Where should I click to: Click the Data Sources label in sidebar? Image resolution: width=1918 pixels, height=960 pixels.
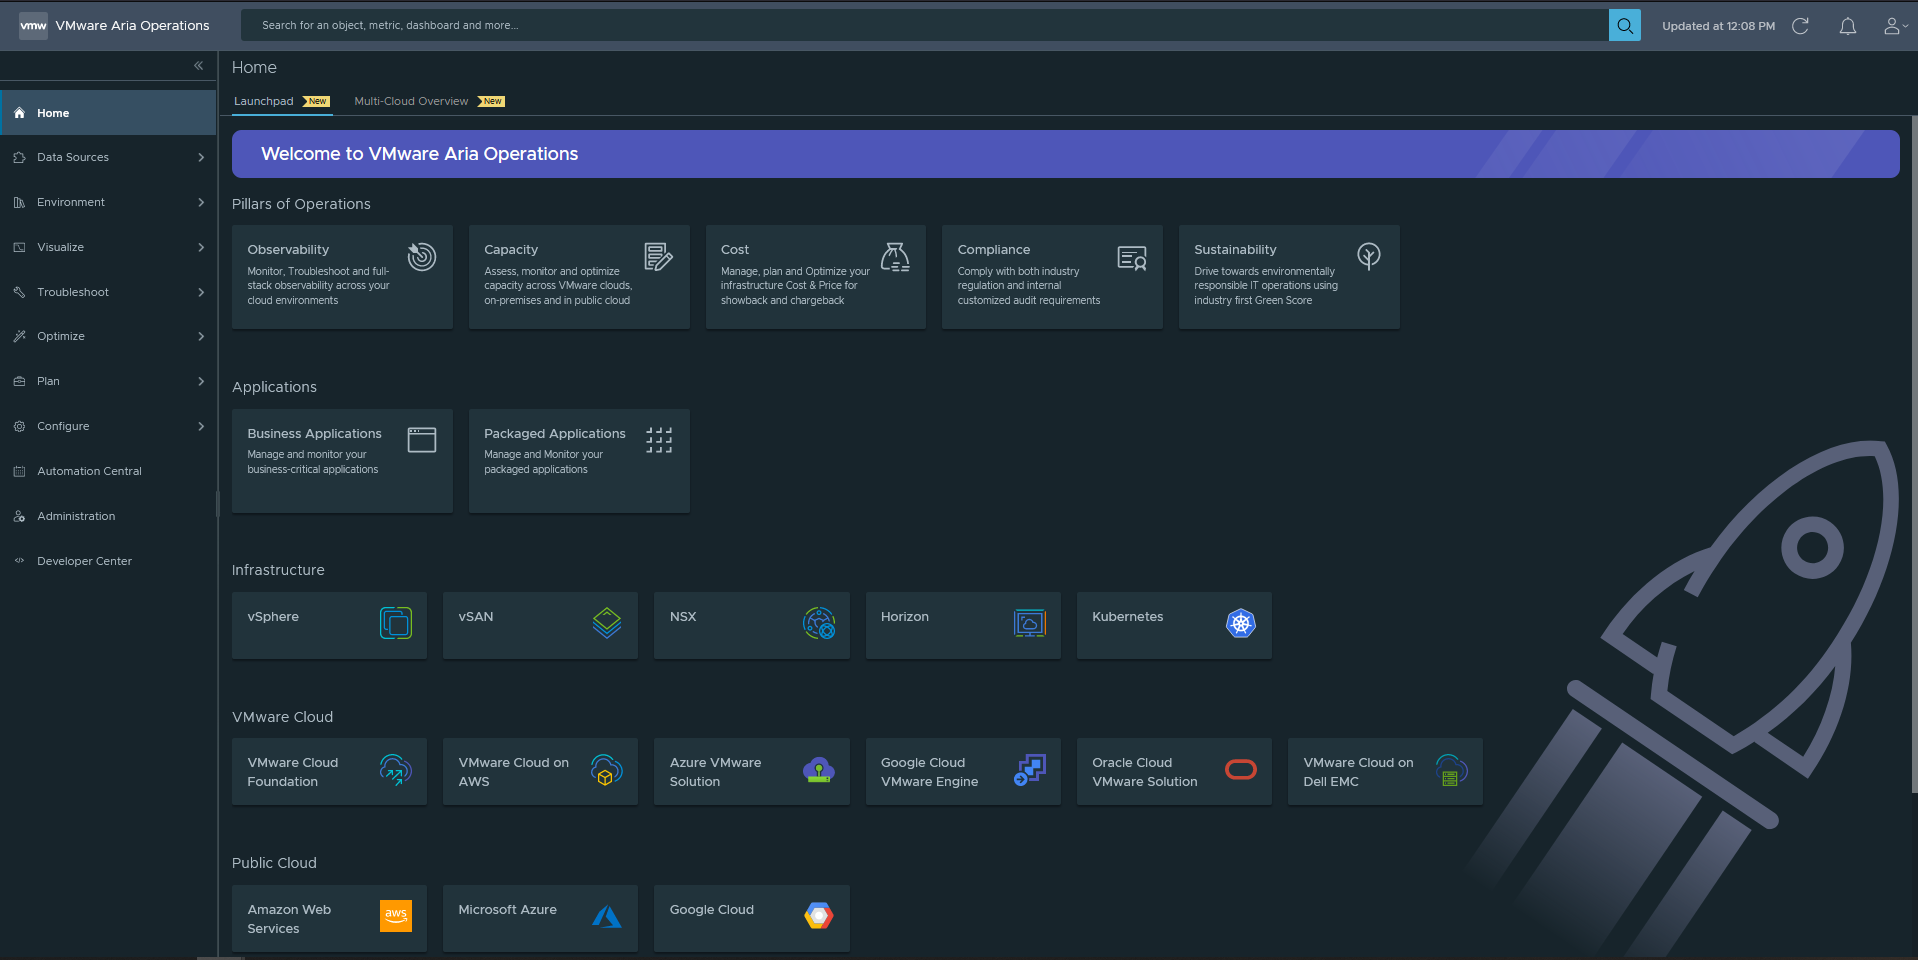point(73,157)
